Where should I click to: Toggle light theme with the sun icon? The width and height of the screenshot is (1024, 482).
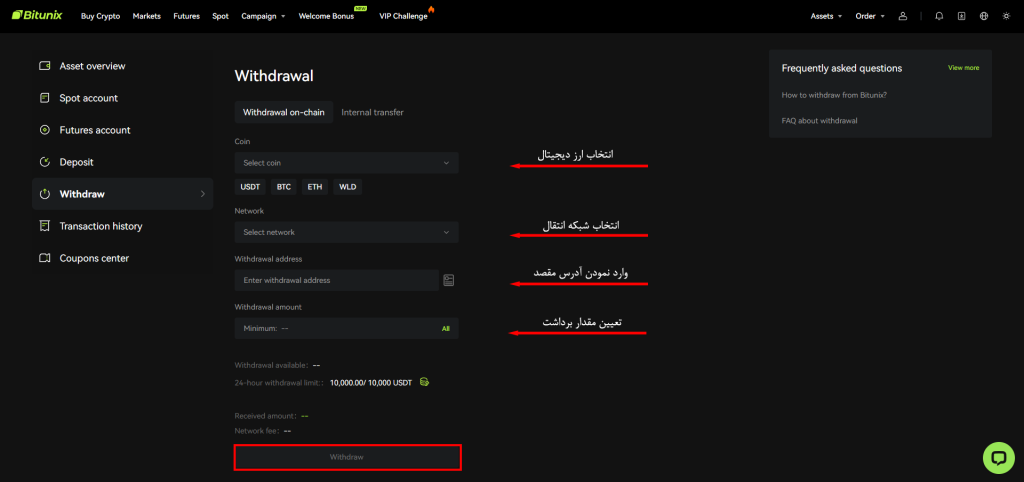[x=1006, y=16]
